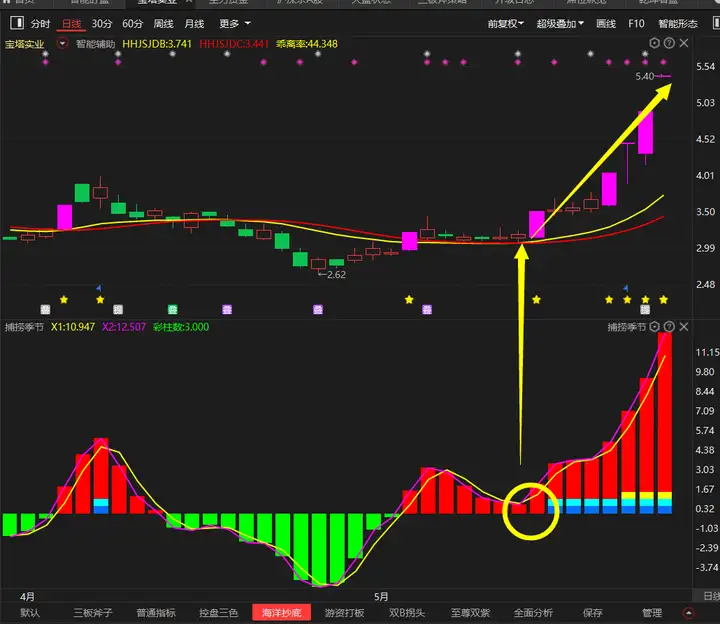Click the red circular collapse icon at bottom right
The height and width of the screenshot is (624, 720).
(x=688, y=613)
